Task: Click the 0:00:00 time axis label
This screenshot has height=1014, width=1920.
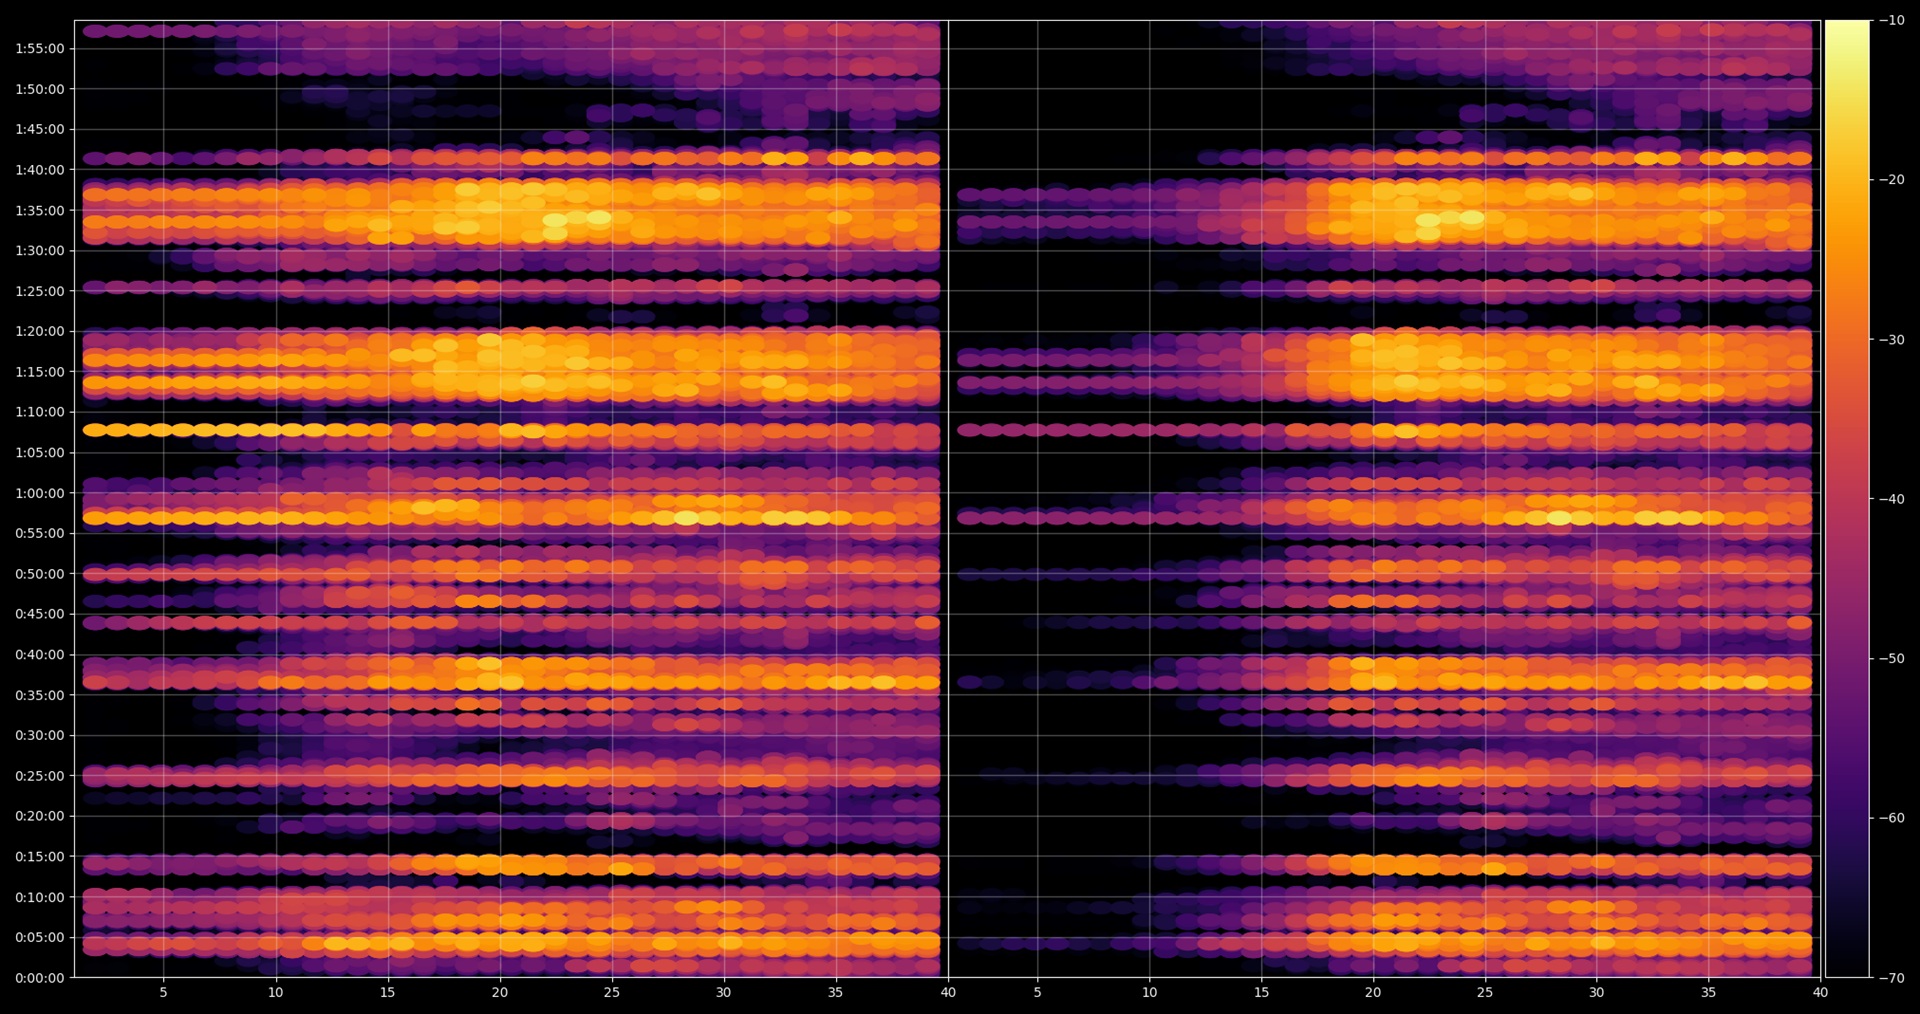Action: pyautogui.click(x=39, y=978)
